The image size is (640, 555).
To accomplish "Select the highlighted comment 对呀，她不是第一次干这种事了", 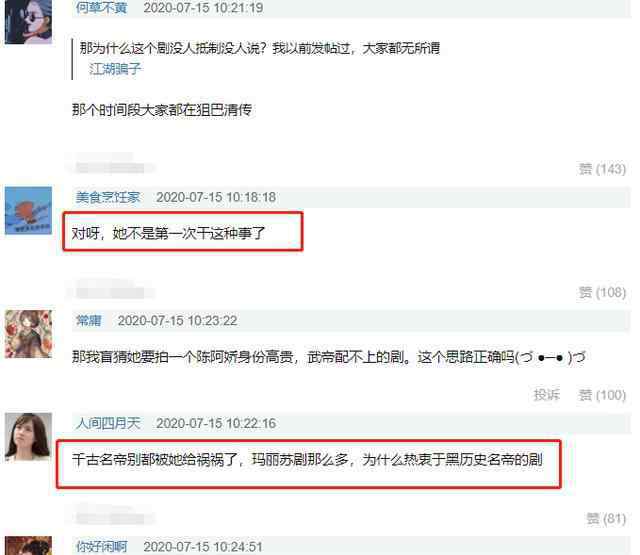I will click(169, 233).
